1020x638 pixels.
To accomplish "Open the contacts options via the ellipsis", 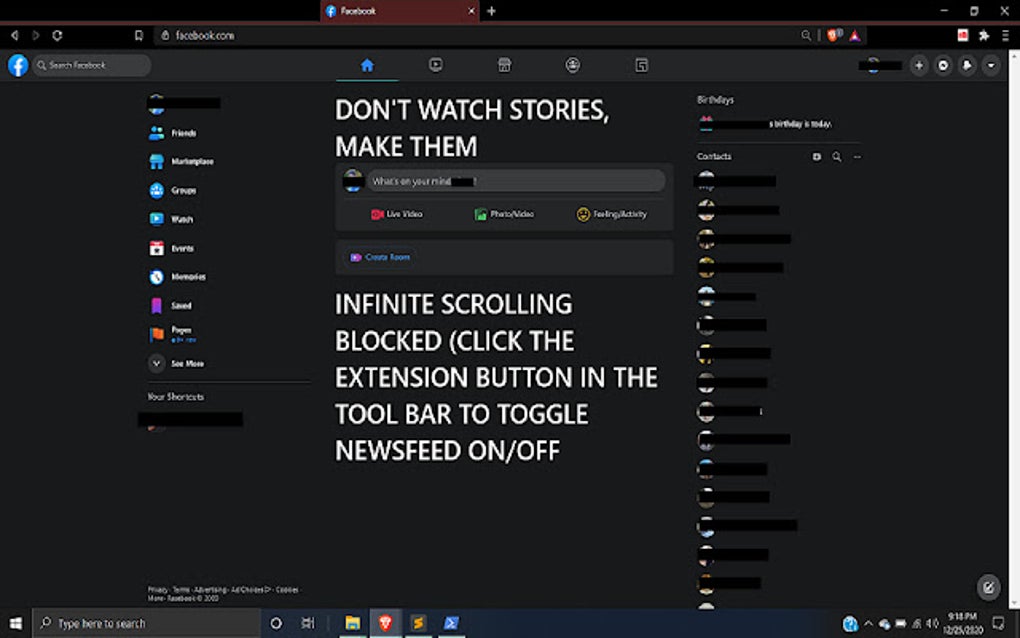I will coord(857,157).
